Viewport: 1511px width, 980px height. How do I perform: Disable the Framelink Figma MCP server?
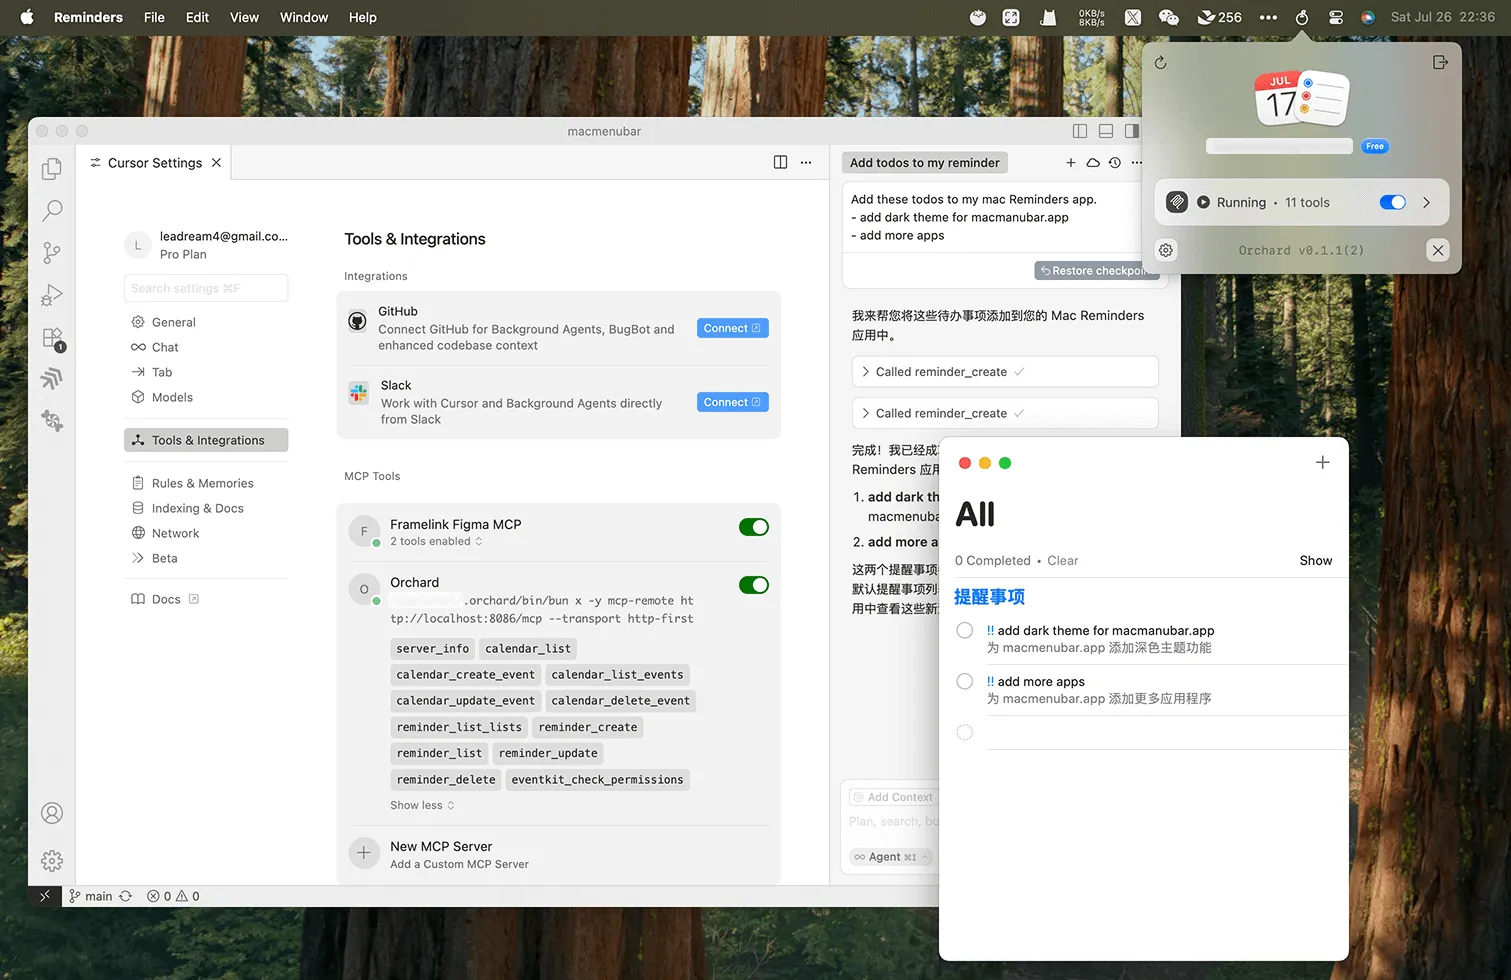(753, 527)
